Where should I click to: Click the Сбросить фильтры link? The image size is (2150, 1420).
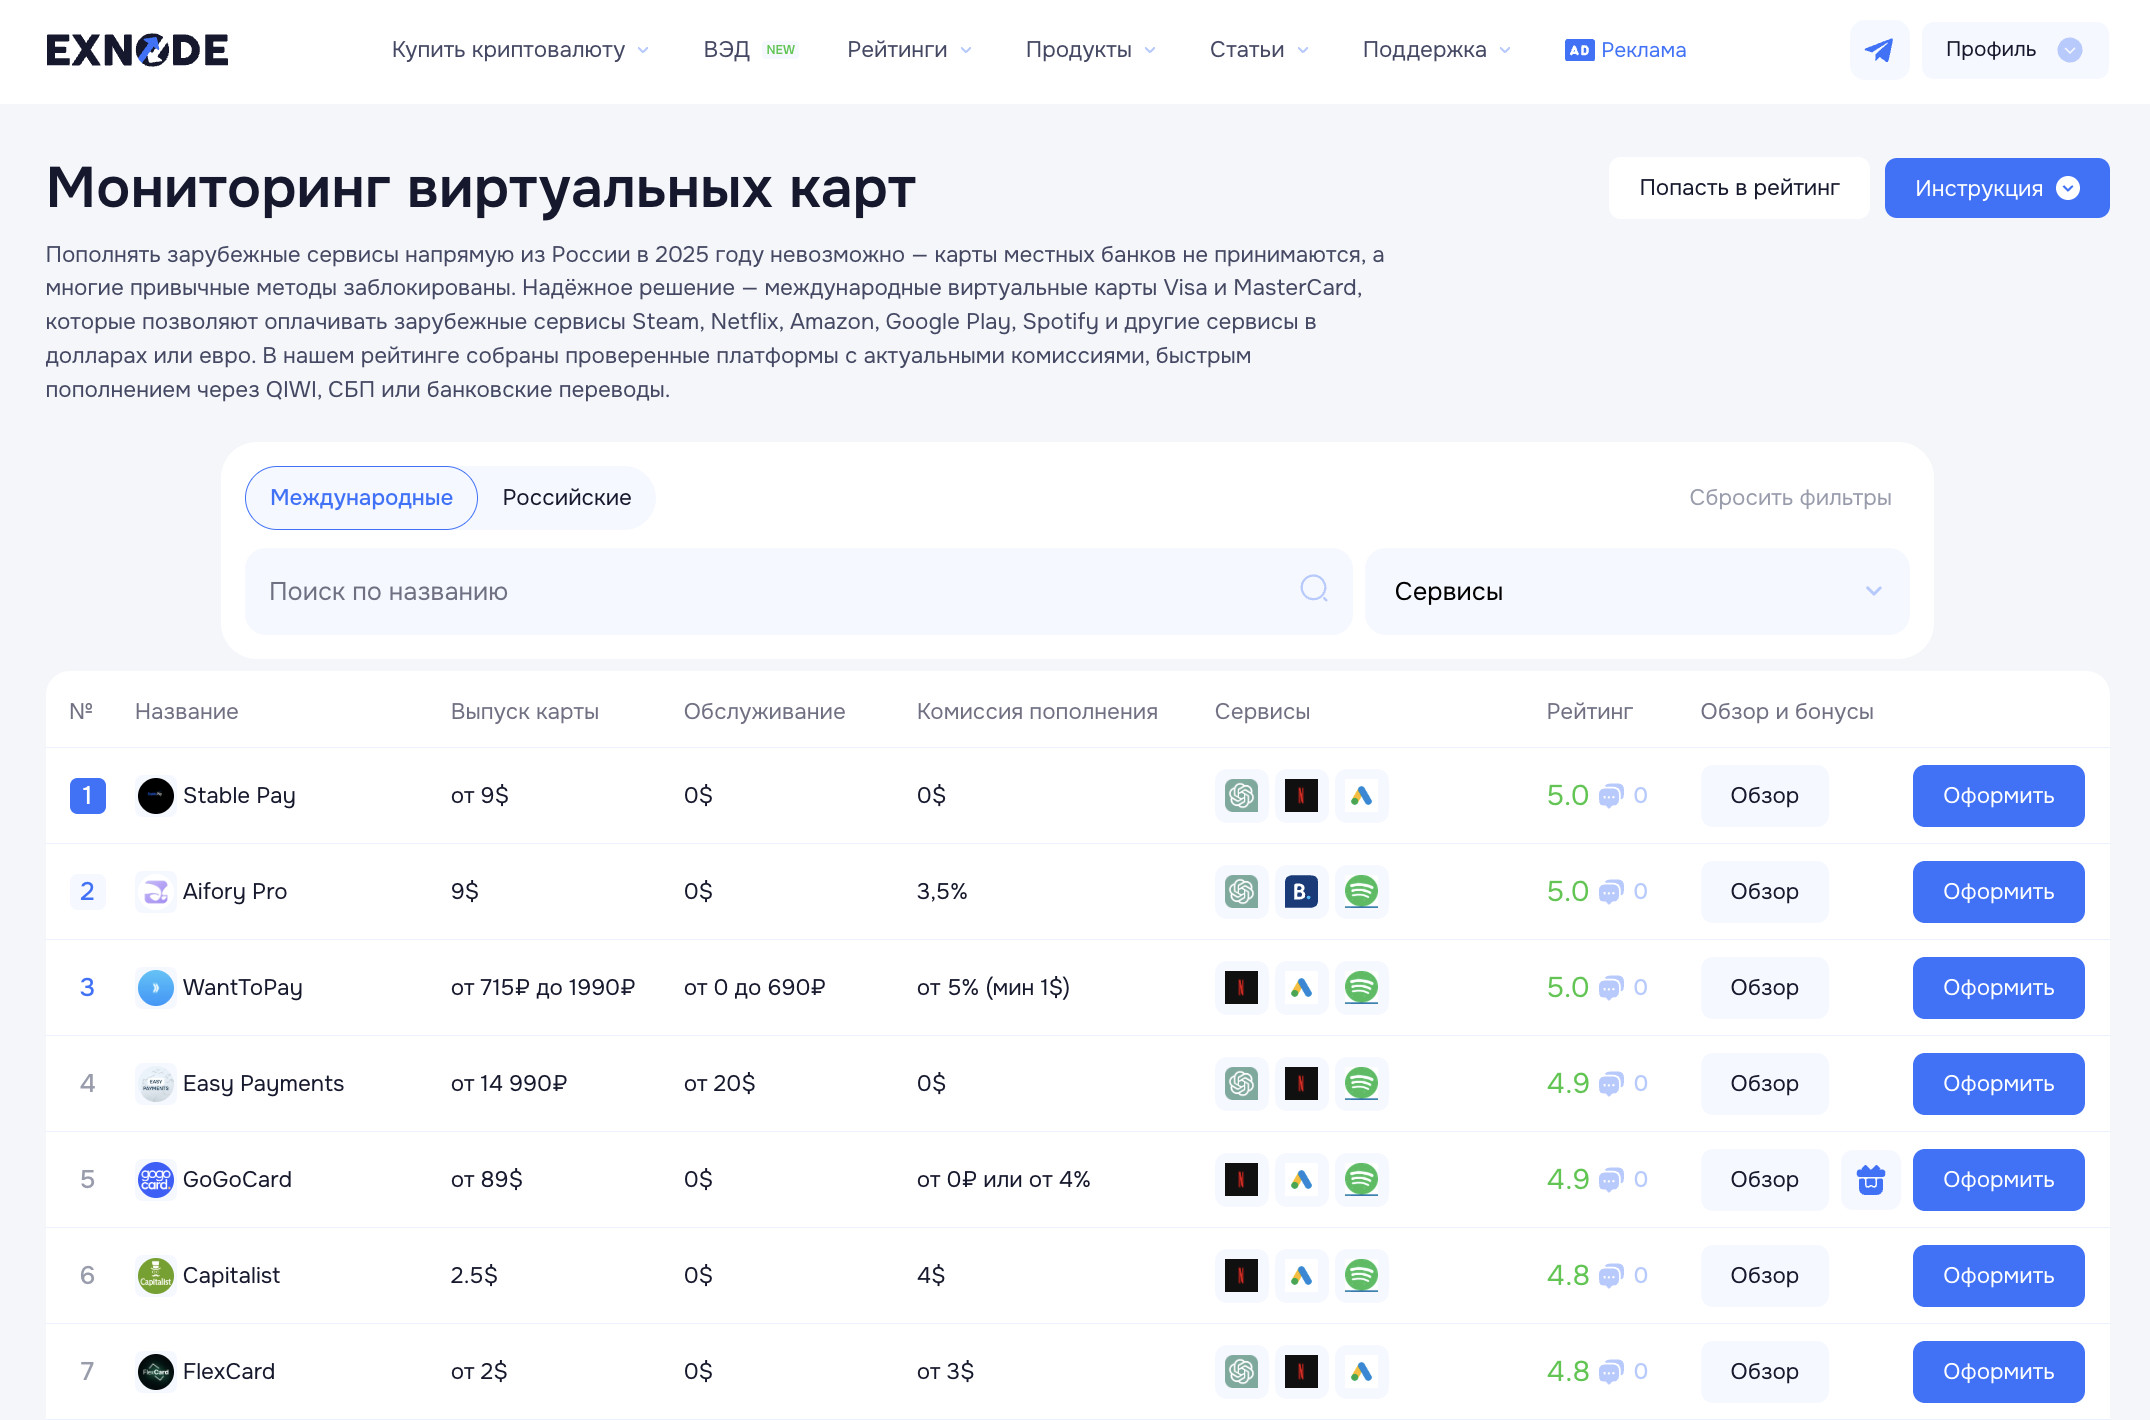[1790, 498]
